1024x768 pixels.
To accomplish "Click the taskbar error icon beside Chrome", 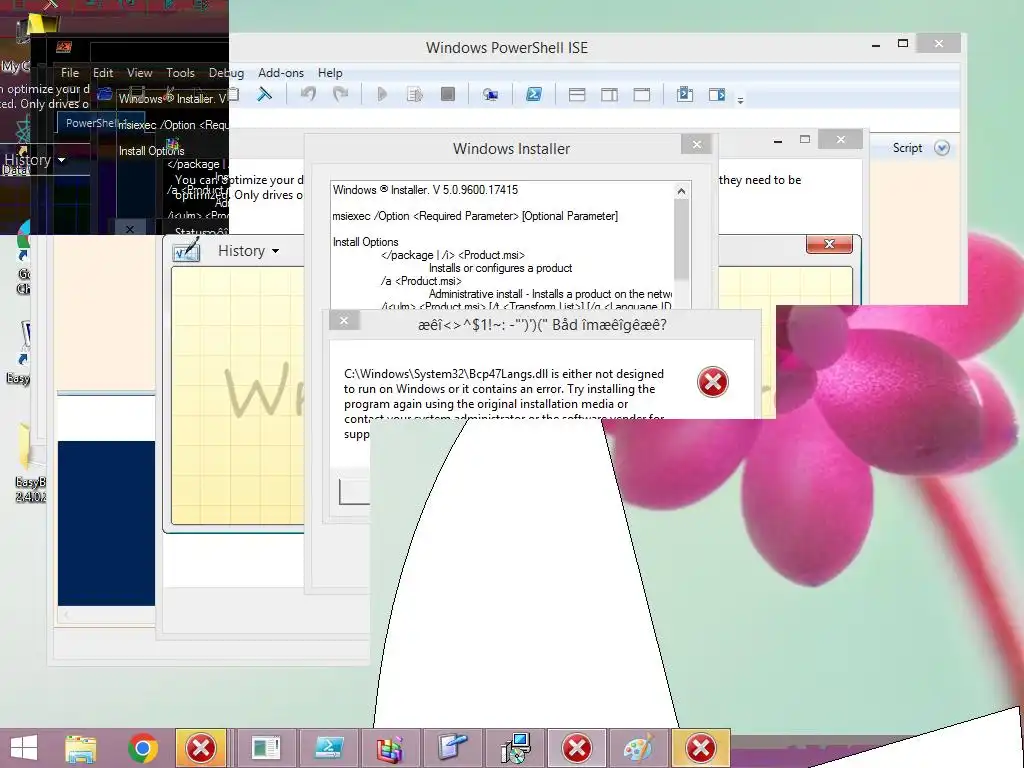I will [x=200, y=748].
